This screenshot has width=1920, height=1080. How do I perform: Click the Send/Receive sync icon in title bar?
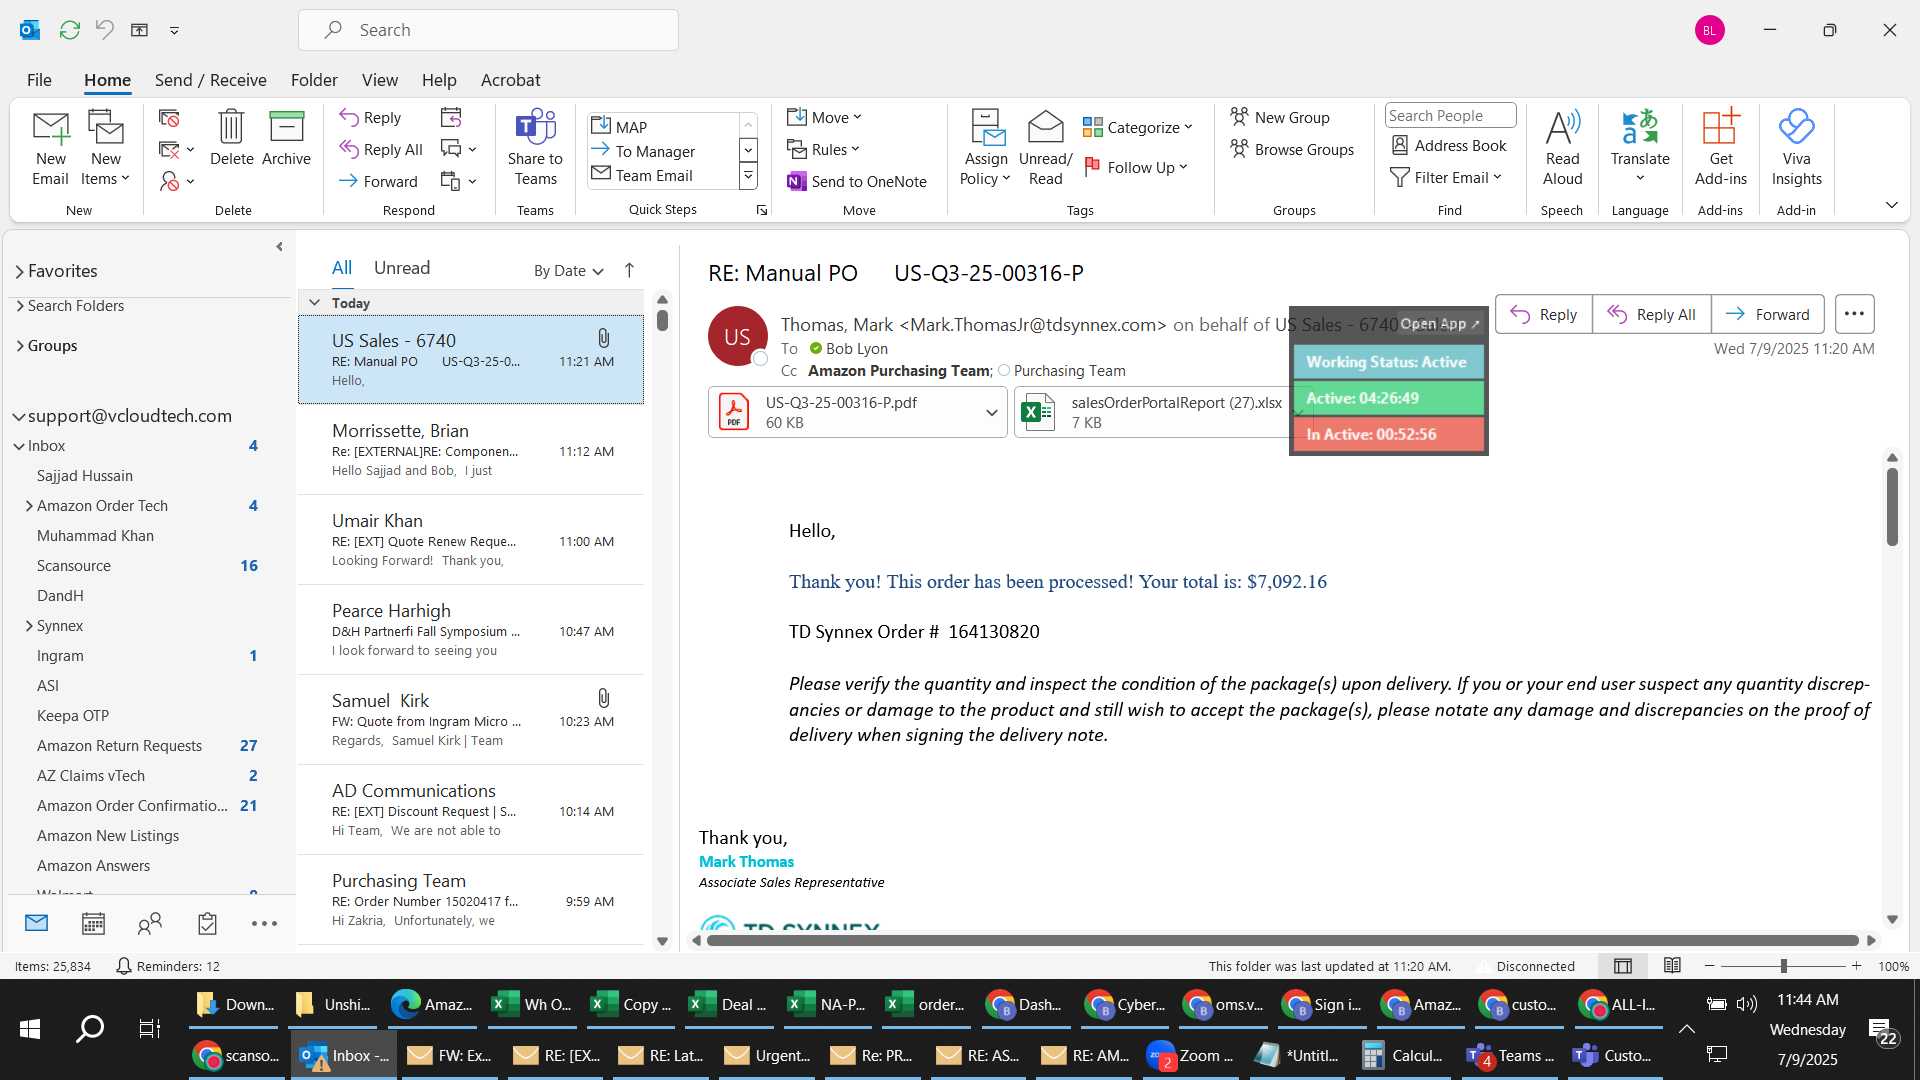[69, 30]
